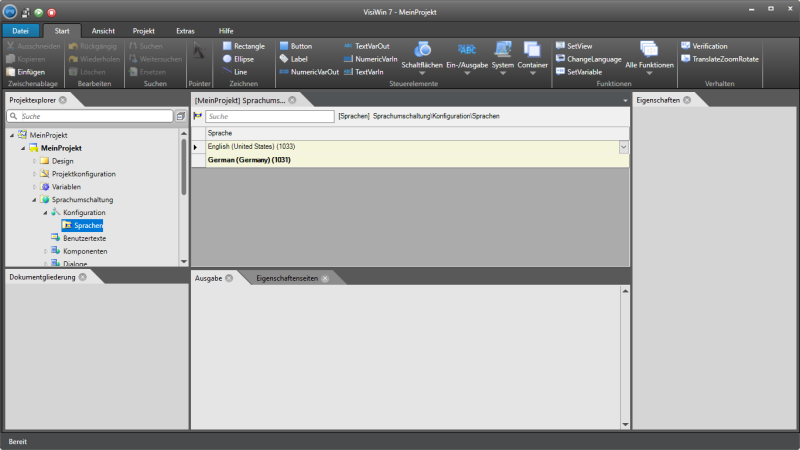Image resolution: width=800 pixels, height=450 pixels.
Task: Close the [MeinProjekt] Sprachums... document tab
Action: click(292, 100)
